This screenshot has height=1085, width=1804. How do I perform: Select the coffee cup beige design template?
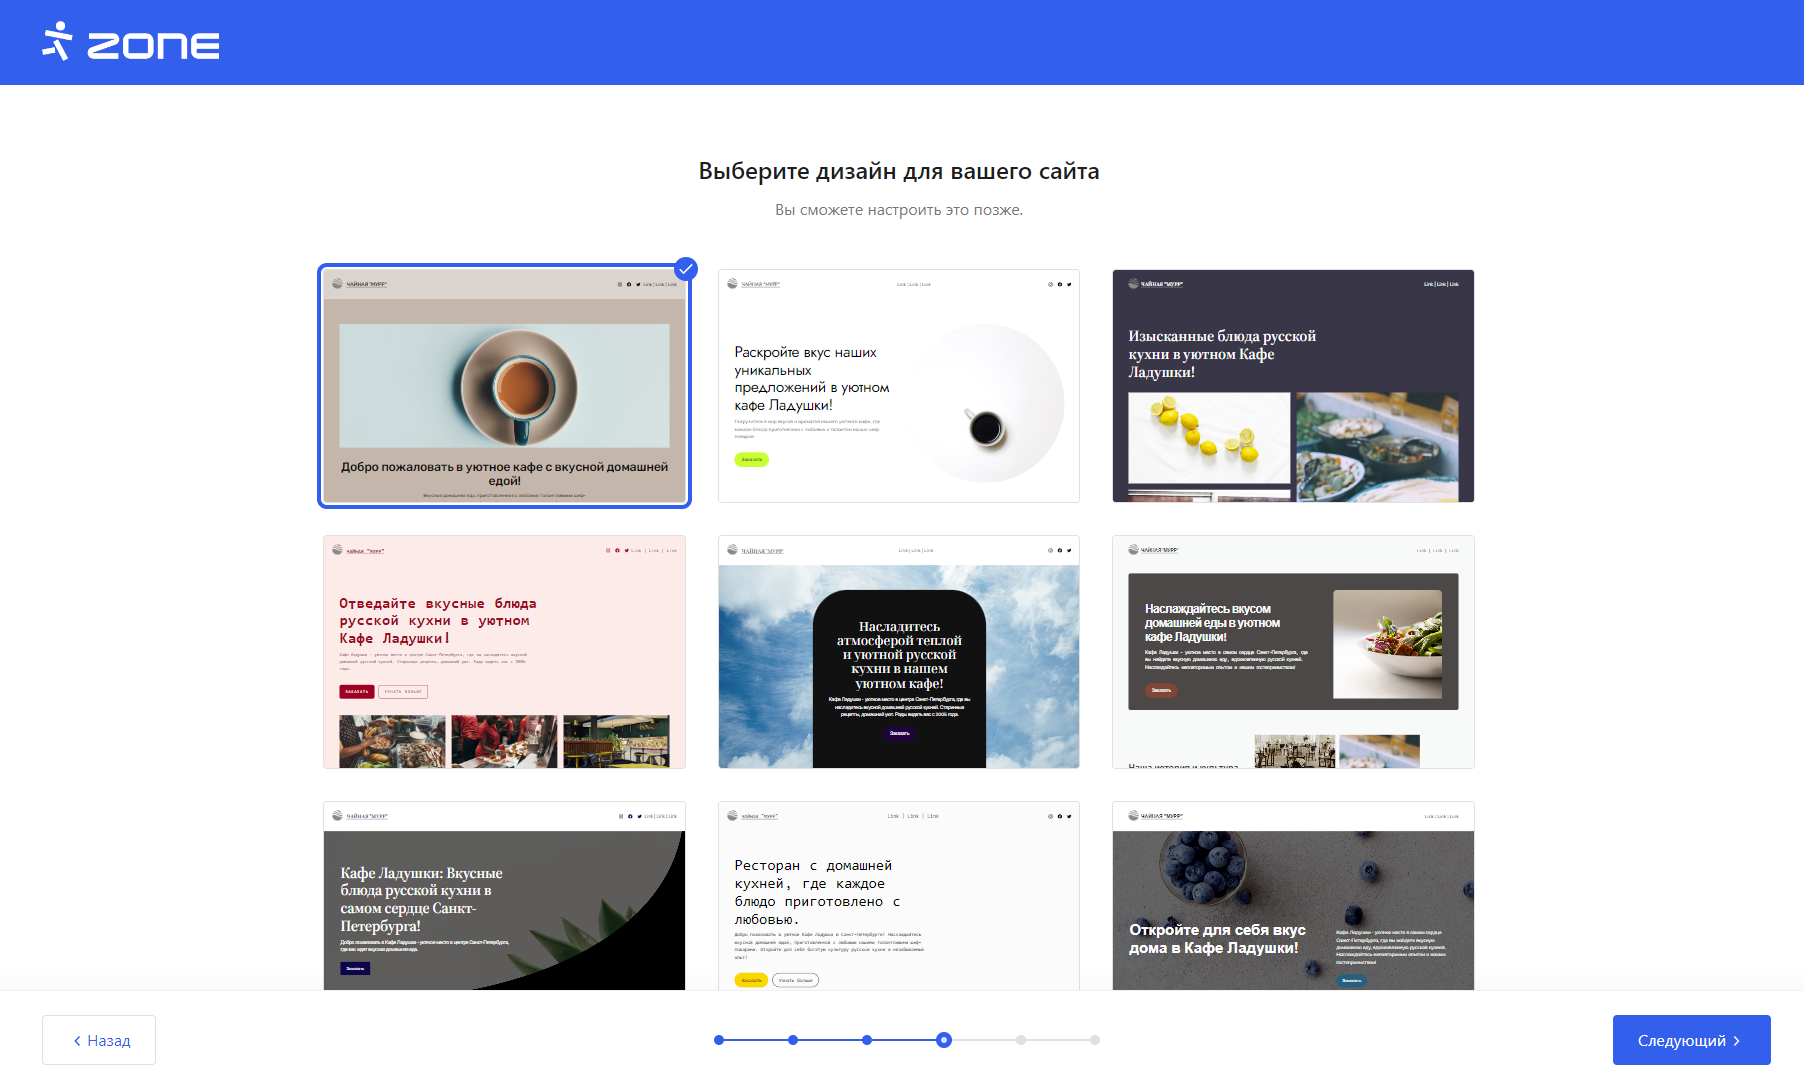[504, 386]
